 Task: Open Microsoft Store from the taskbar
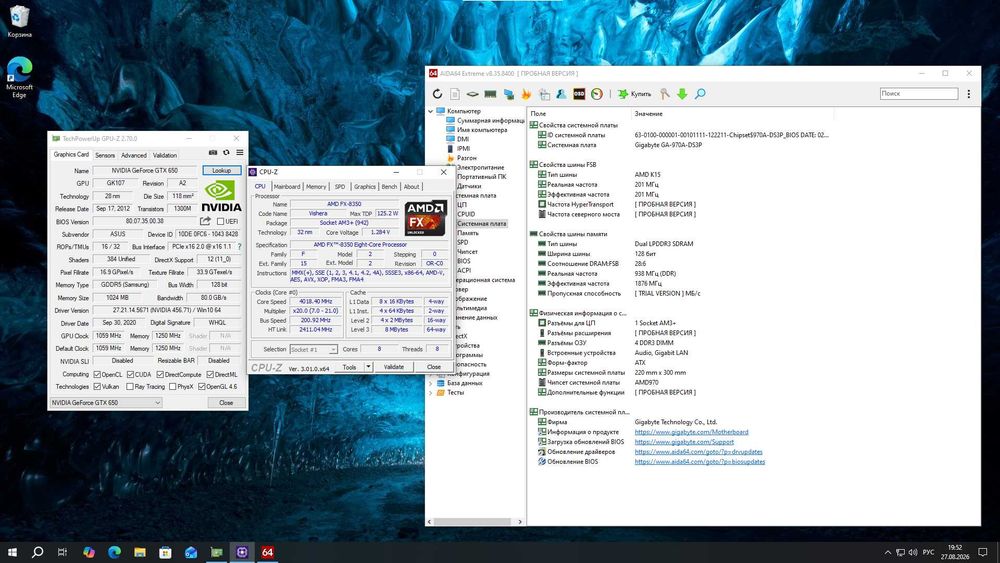(165, 552)
